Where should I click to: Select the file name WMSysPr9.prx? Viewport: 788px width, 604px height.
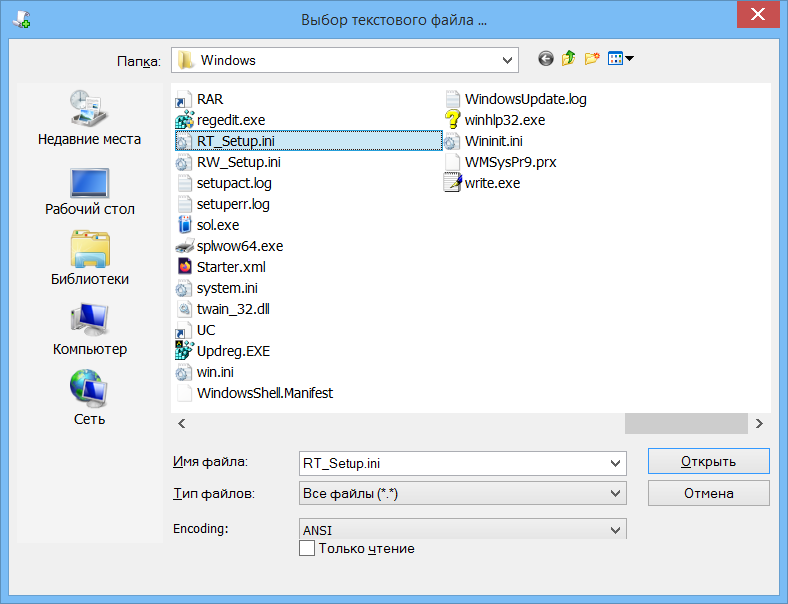[x=511, y=162]
